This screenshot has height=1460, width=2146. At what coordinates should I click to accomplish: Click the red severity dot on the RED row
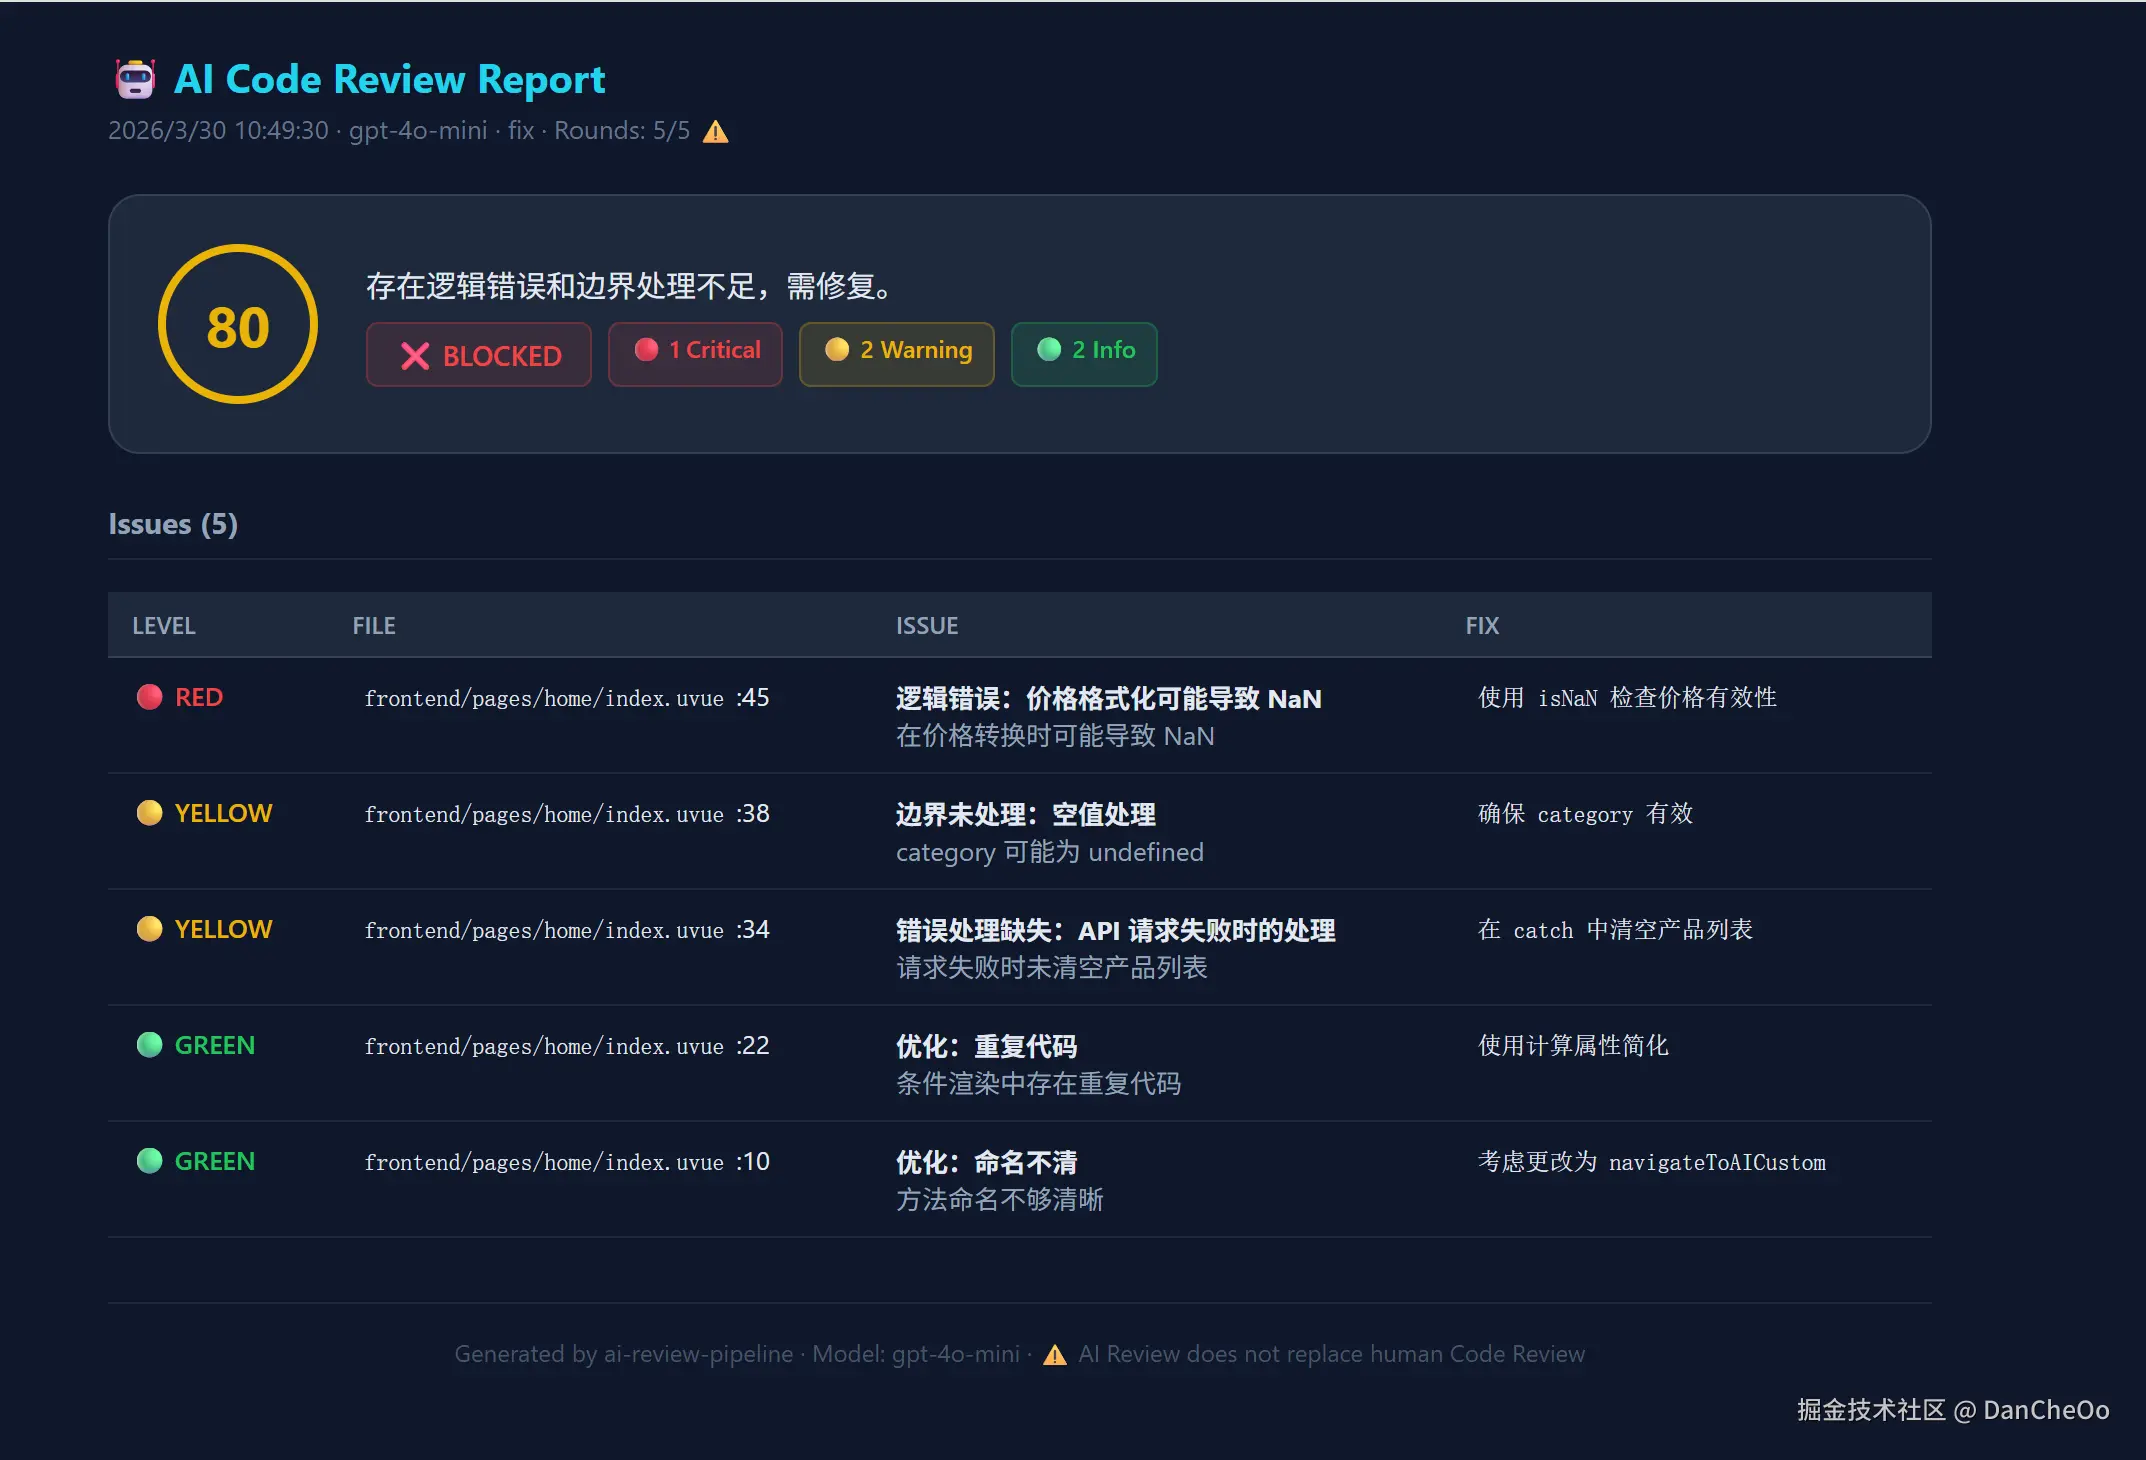(x=150, y=697)
